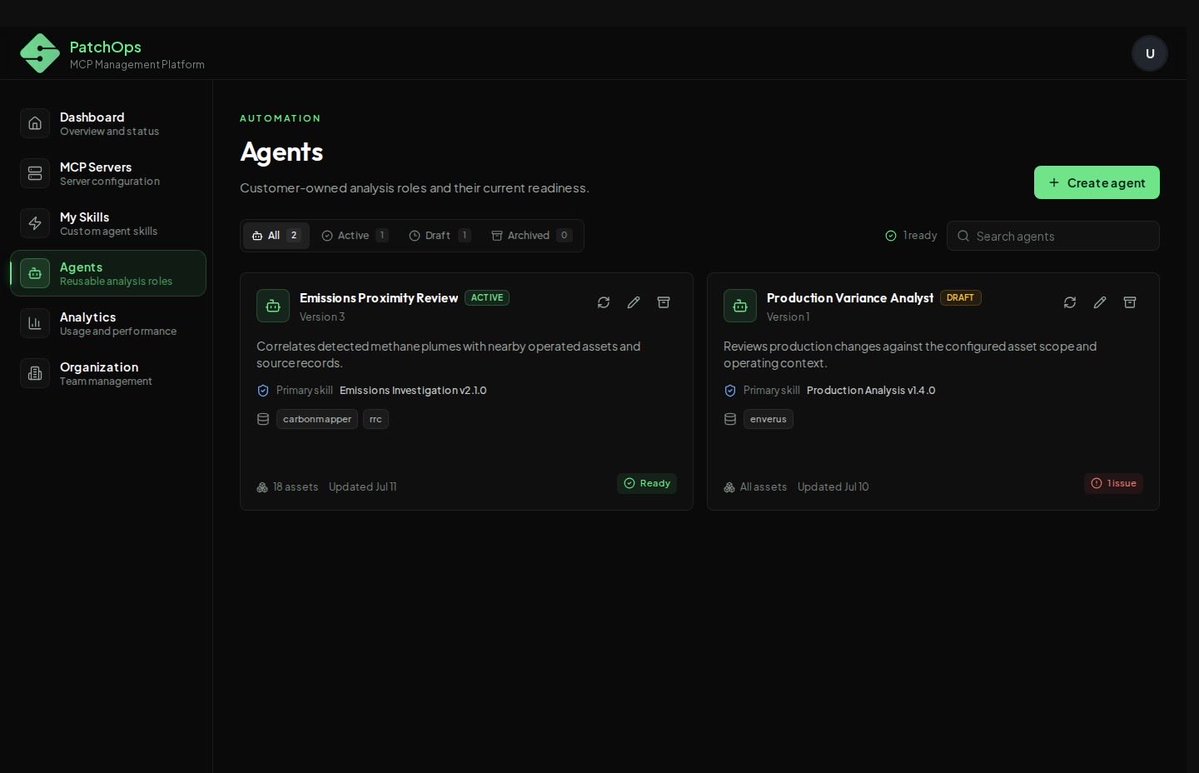Click the assets icon beside All assets
Screen dimensions: 1199x773
[x=729, y=487]
